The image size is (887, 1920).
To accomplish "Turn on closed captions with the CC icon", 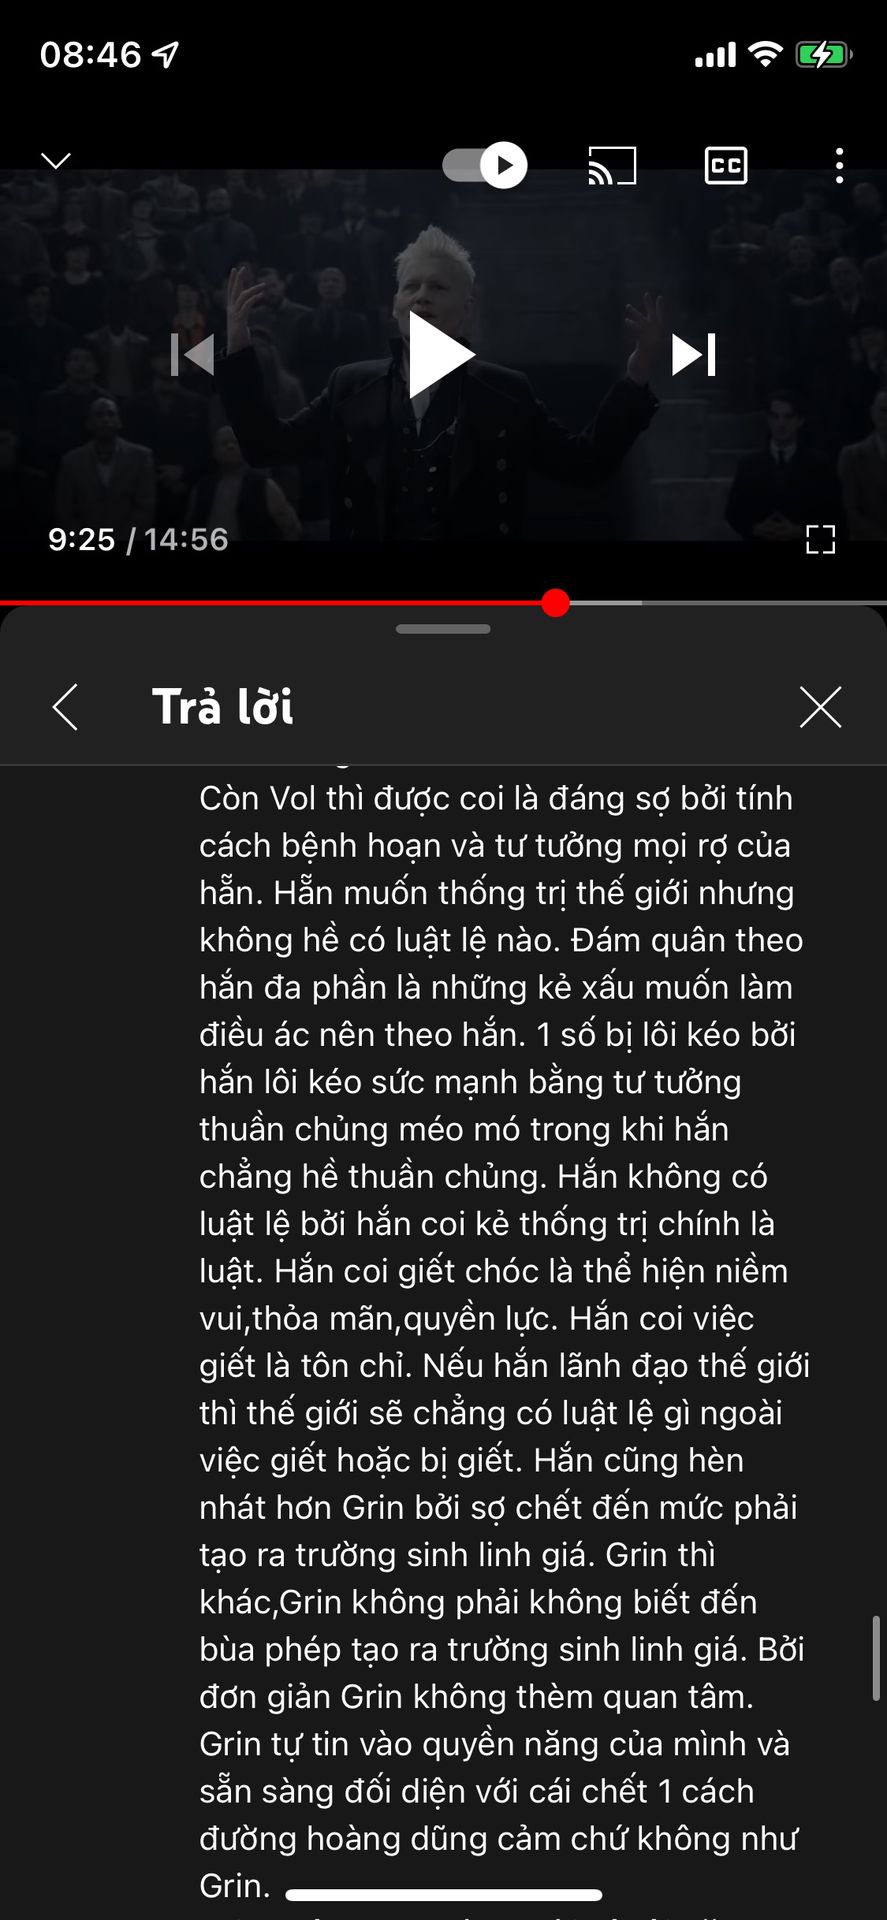I will coord(726,166).
